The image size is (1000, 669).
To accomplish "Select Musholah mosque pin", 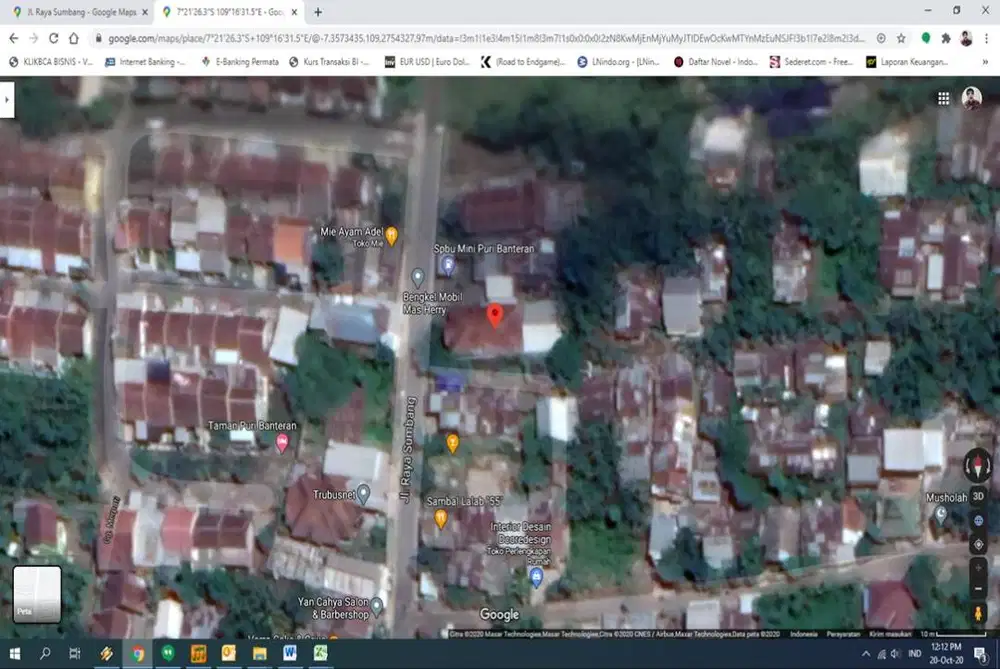I will pyautogui.click(x=941, y=514).
